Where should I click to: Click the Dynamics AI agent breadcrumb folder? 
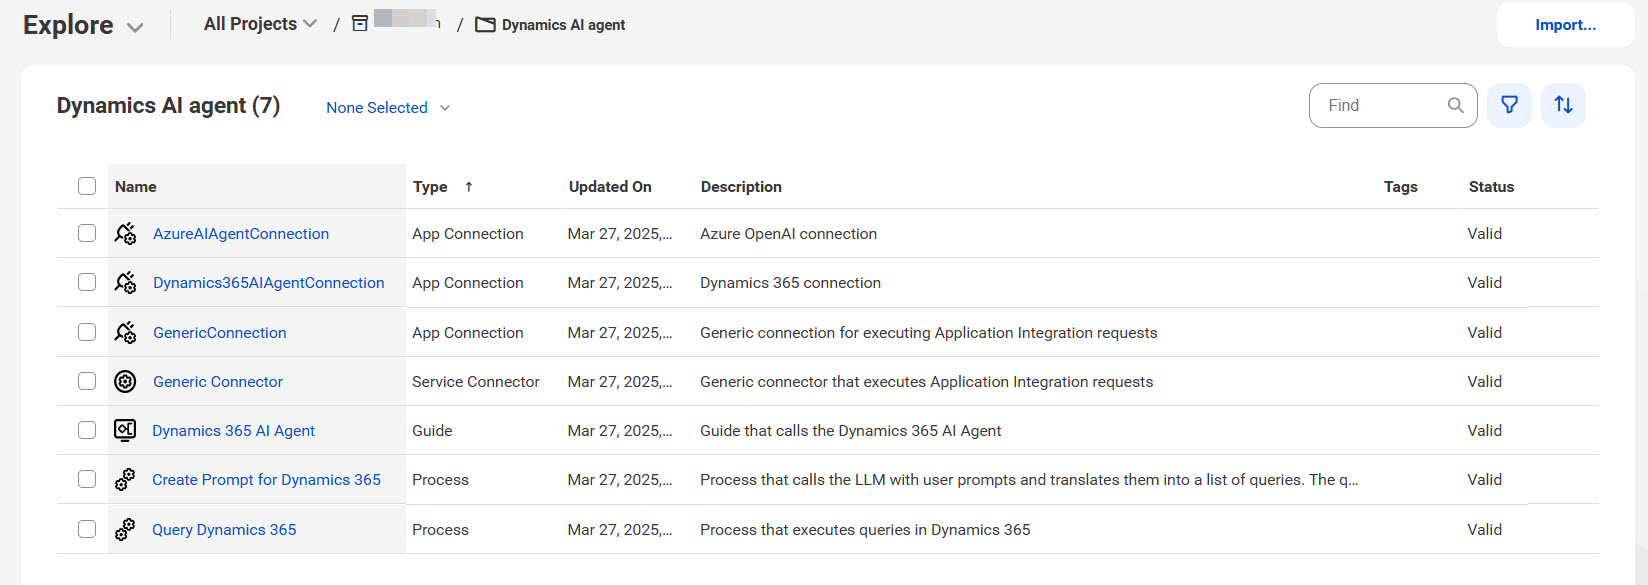563,25
